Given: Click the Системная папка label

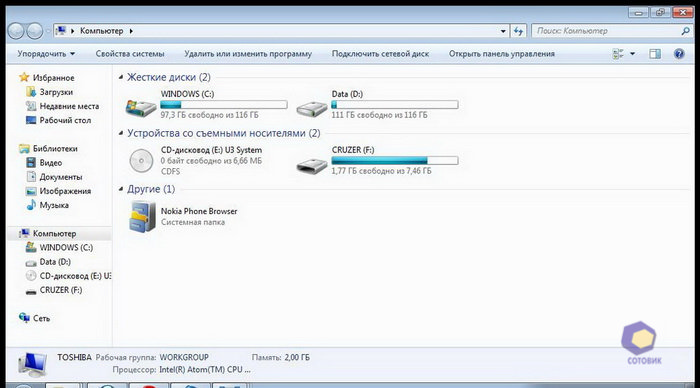Looking at the screenshot, I should (x=193, y=222).
